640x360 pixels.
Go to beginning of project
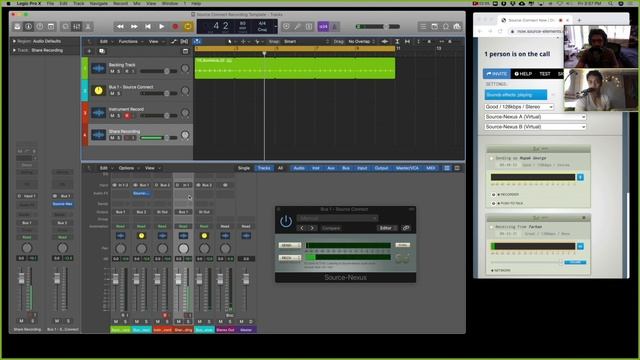point(148,27)
